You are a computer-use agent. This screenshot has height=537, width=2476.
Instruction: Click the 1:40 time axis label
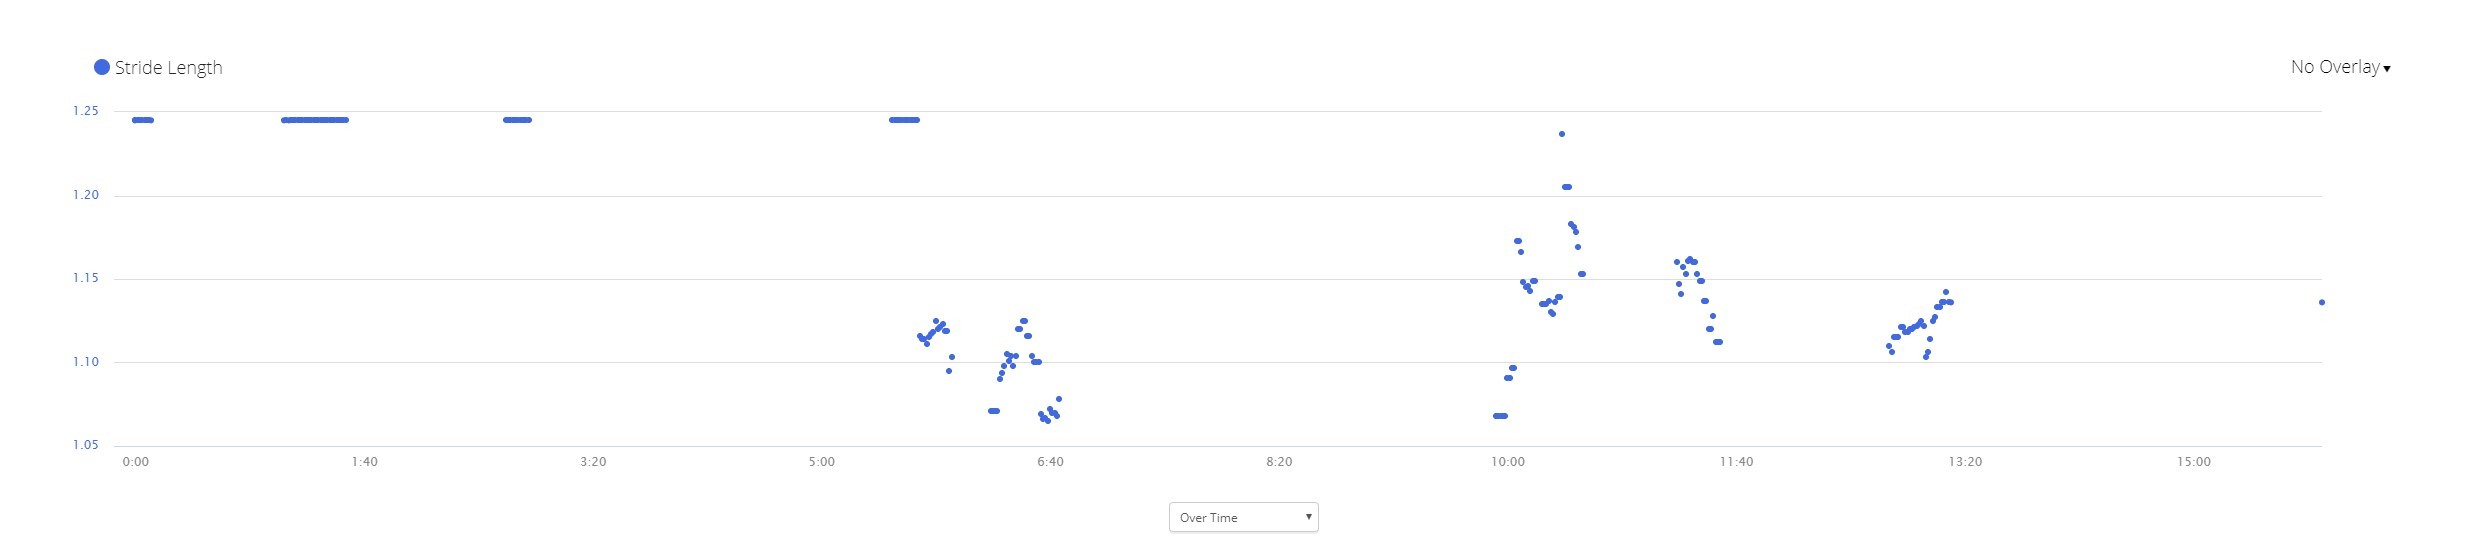coord(364,462)
